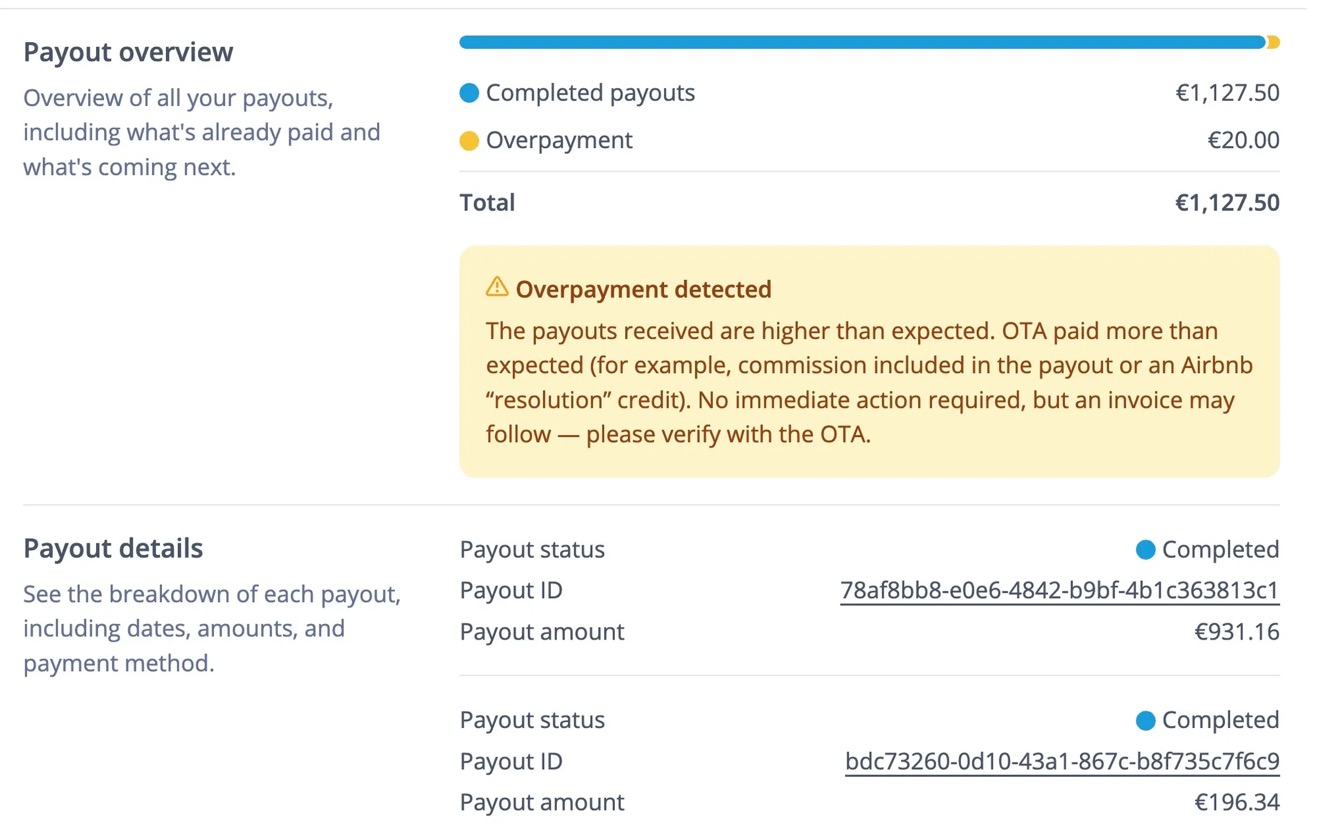The height and width of the screenshot is (832, 1334).
Task: Click the yellow end segment of the progress bar
Action: pos(1273,43)
